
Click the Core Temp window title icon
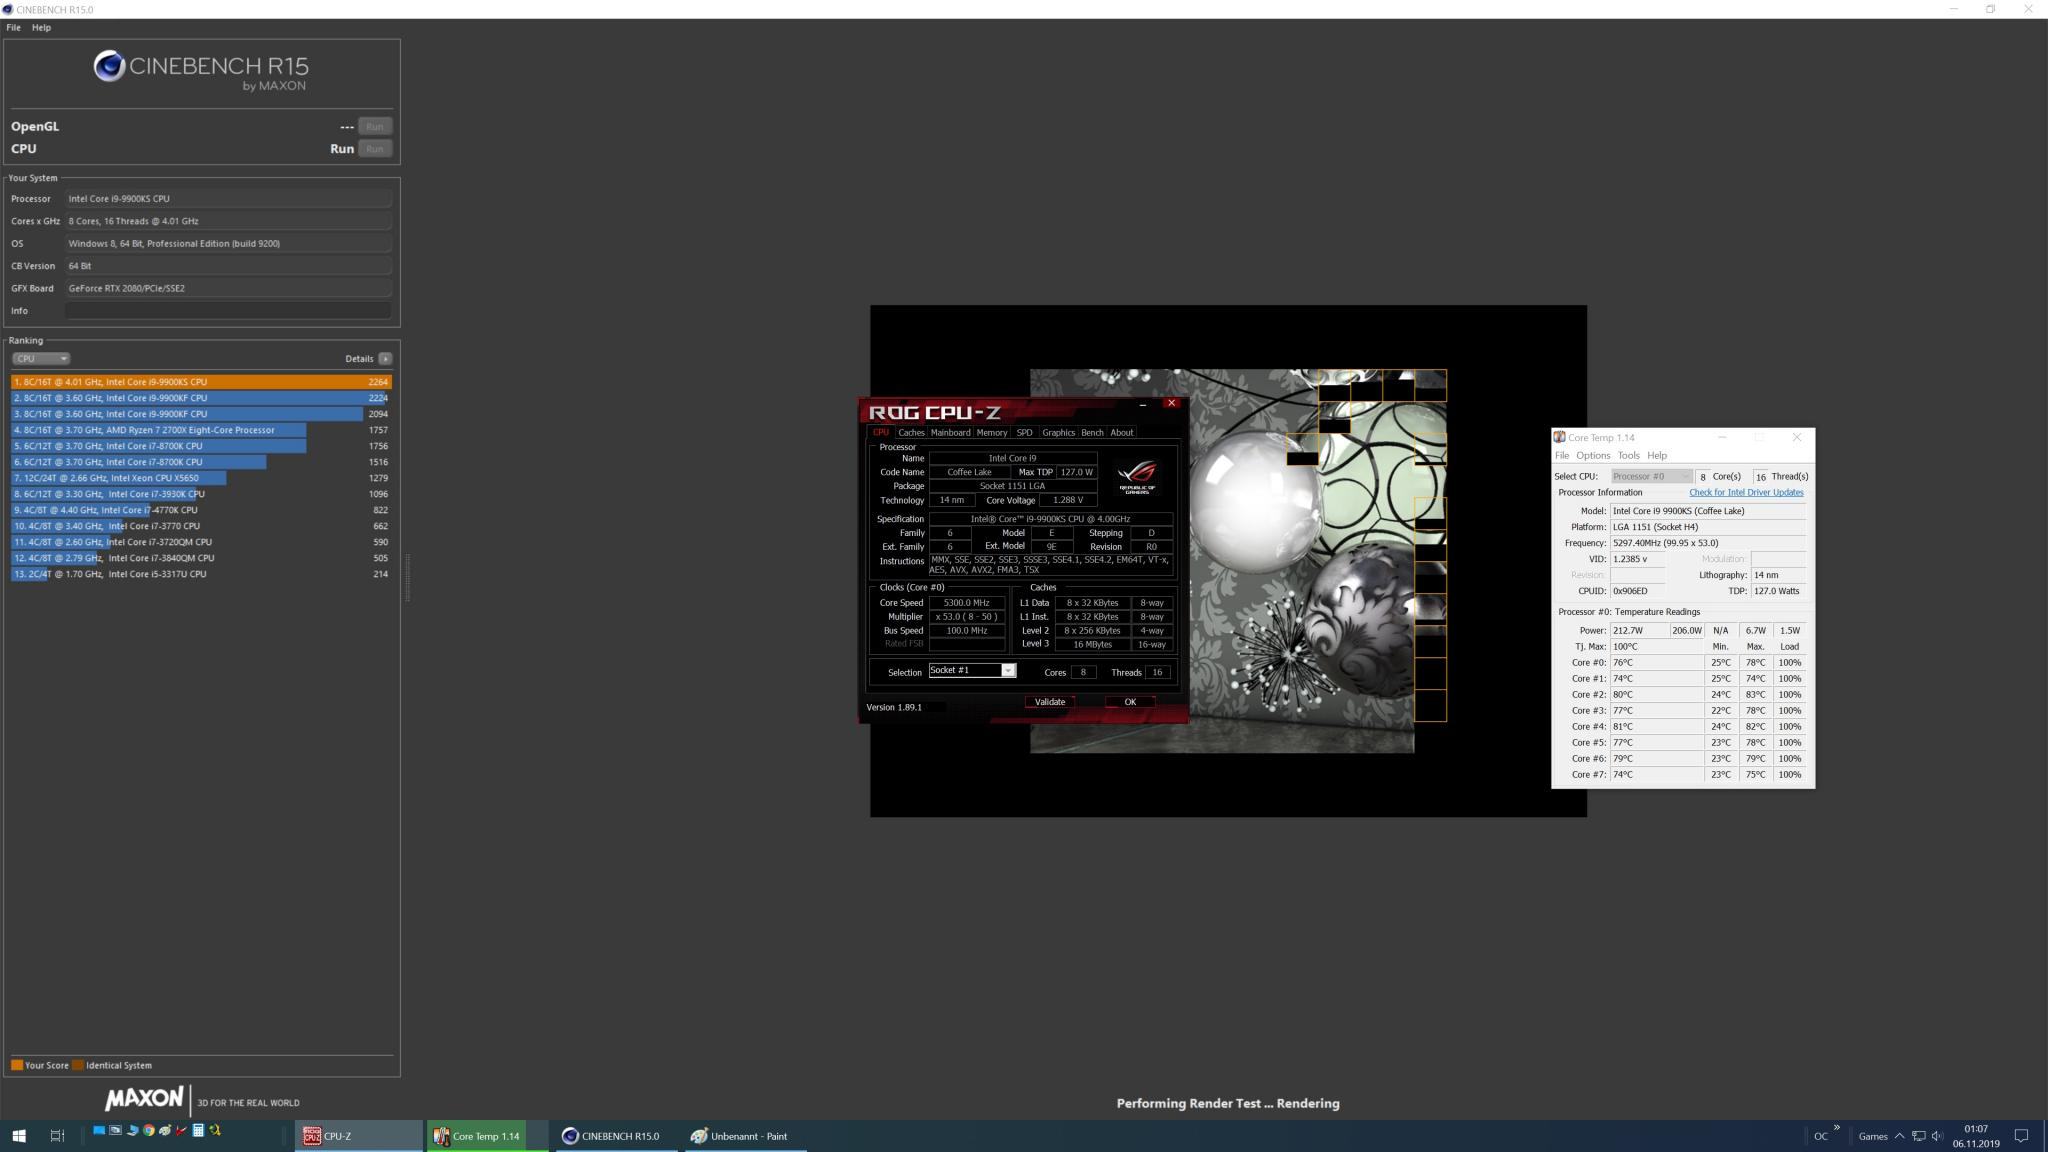[1559, 437]
